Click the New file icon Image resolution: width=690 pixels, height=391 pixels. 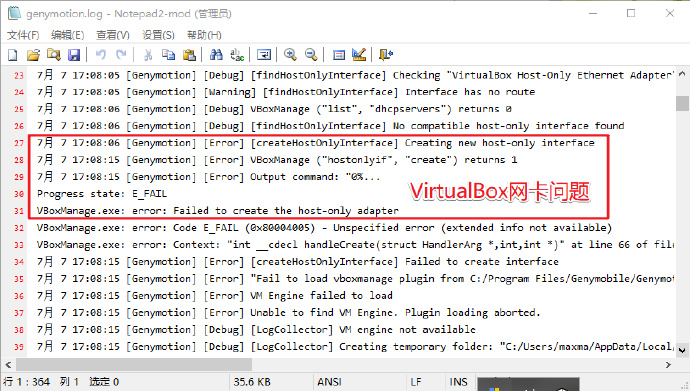tap(13, 55)
